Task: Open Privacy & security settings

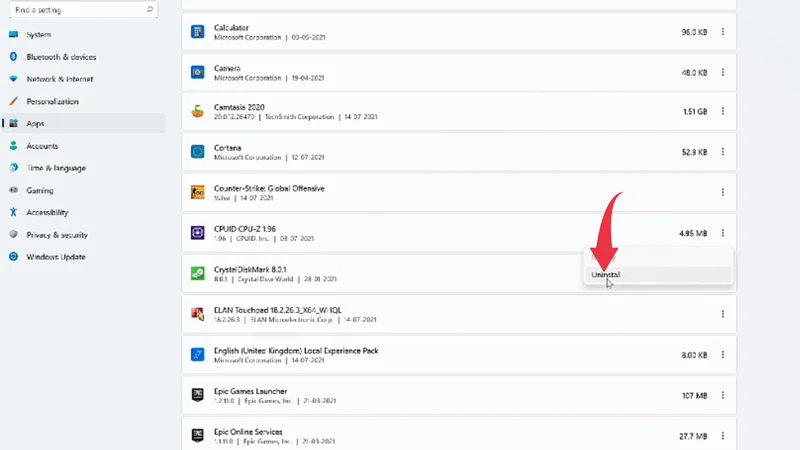Action: [x=58, y=234]
